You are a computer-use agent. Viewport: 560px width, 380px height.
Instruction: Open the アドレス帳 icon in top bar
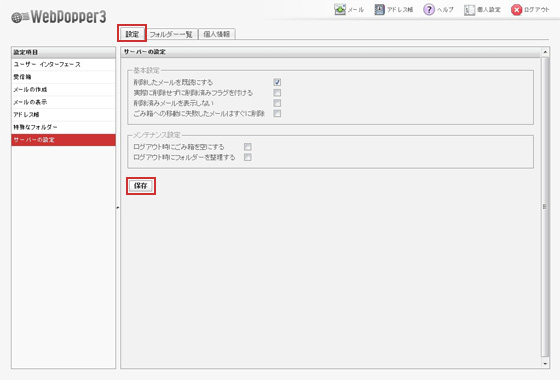pos(379,10)
